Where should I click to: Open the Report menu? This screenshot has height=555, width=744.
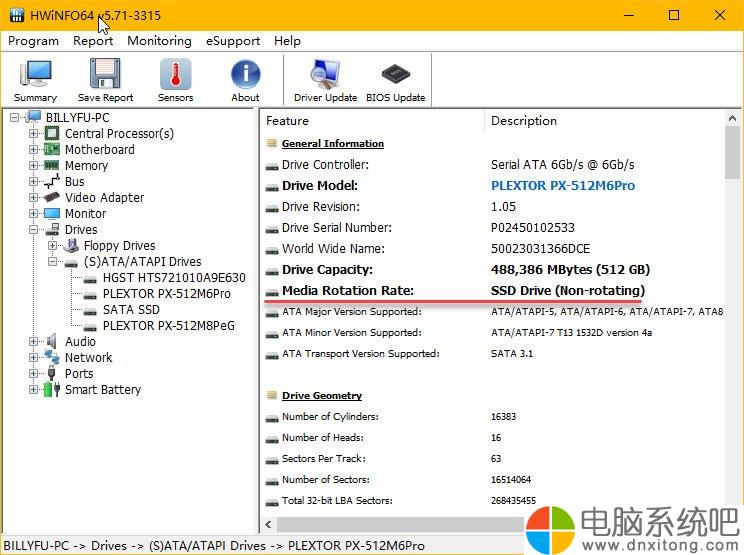pyautogui.click(x=93, y=41)
